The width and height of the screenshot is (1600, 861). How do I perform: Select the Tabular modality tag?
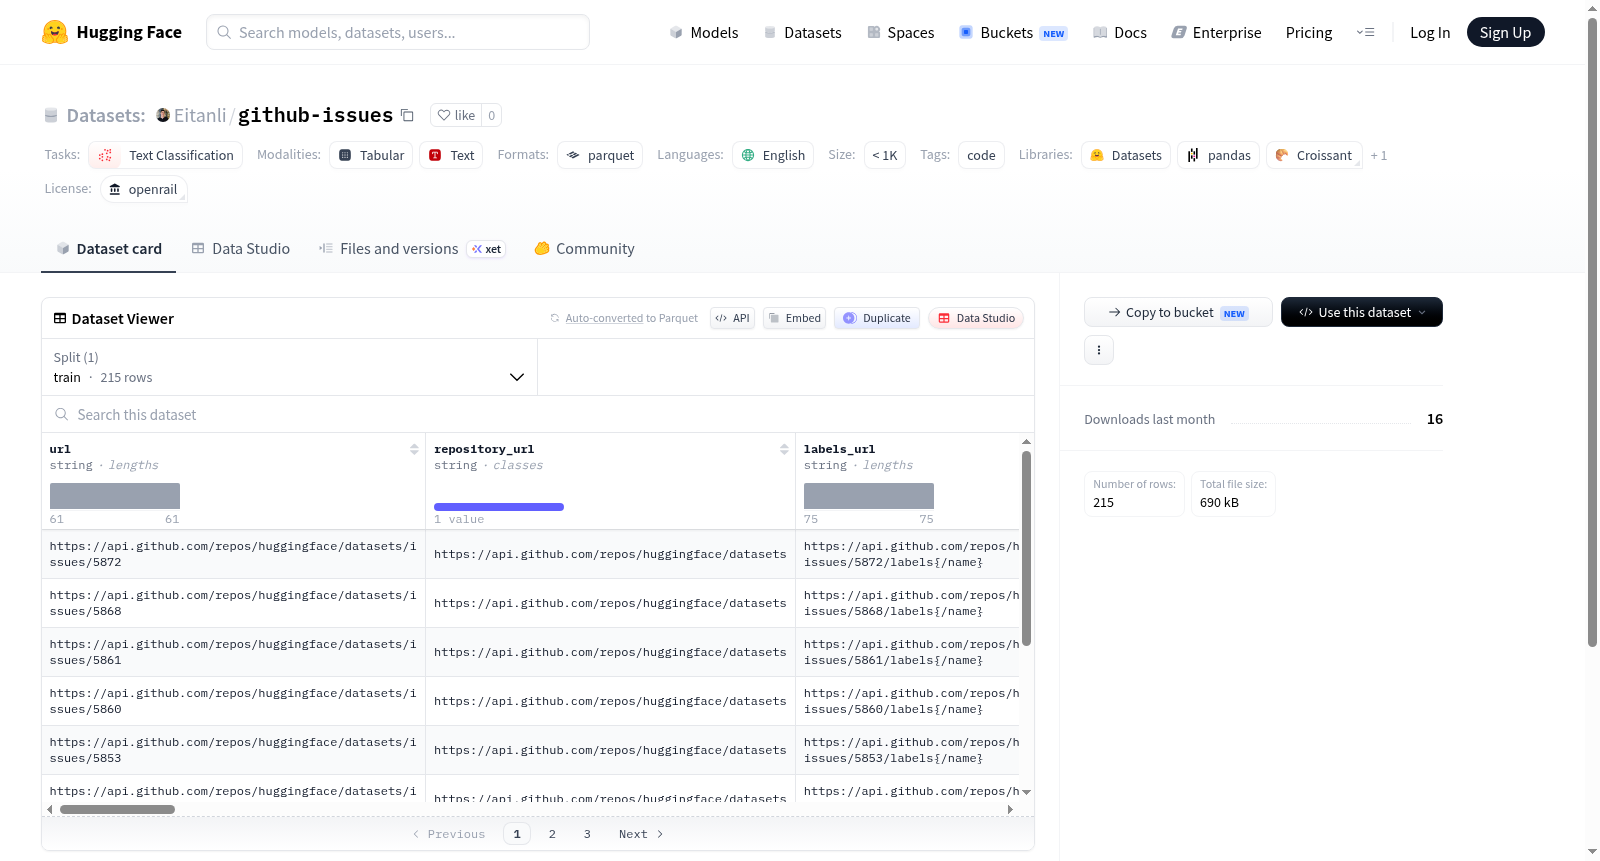click(x=371, y=155)
